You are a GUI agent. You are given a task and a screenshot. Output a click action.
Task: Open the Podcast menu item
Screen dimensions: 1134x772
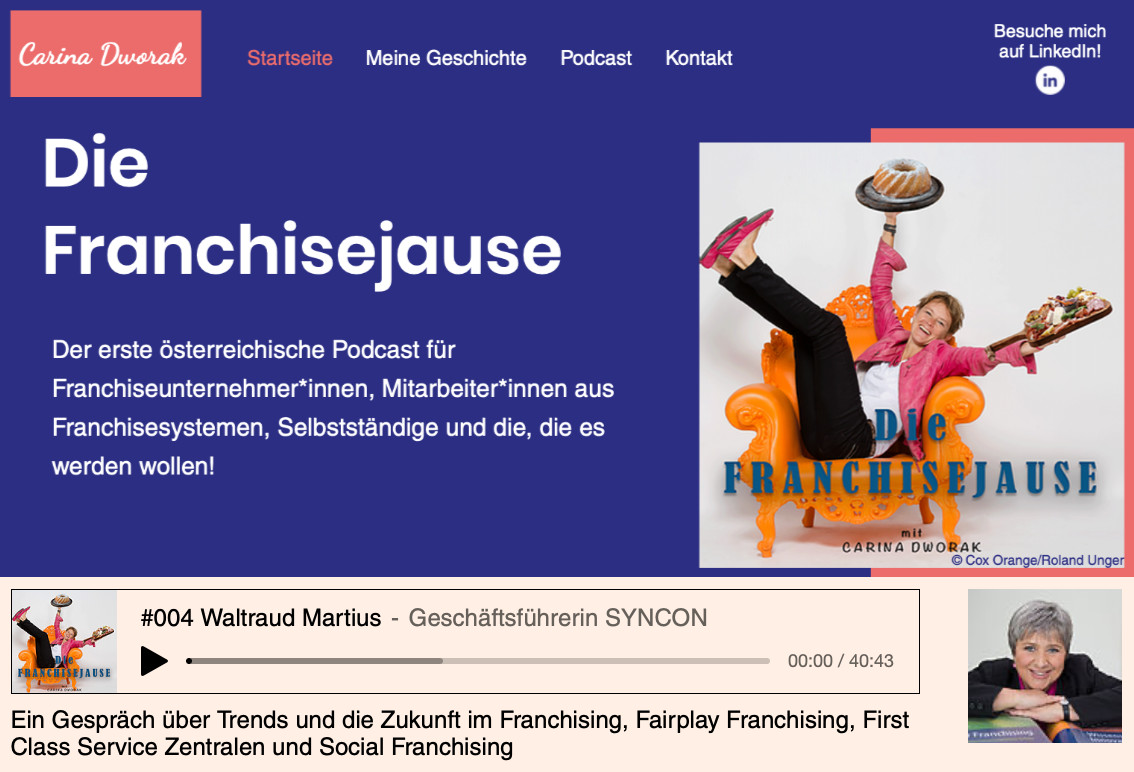click(596, 58)
